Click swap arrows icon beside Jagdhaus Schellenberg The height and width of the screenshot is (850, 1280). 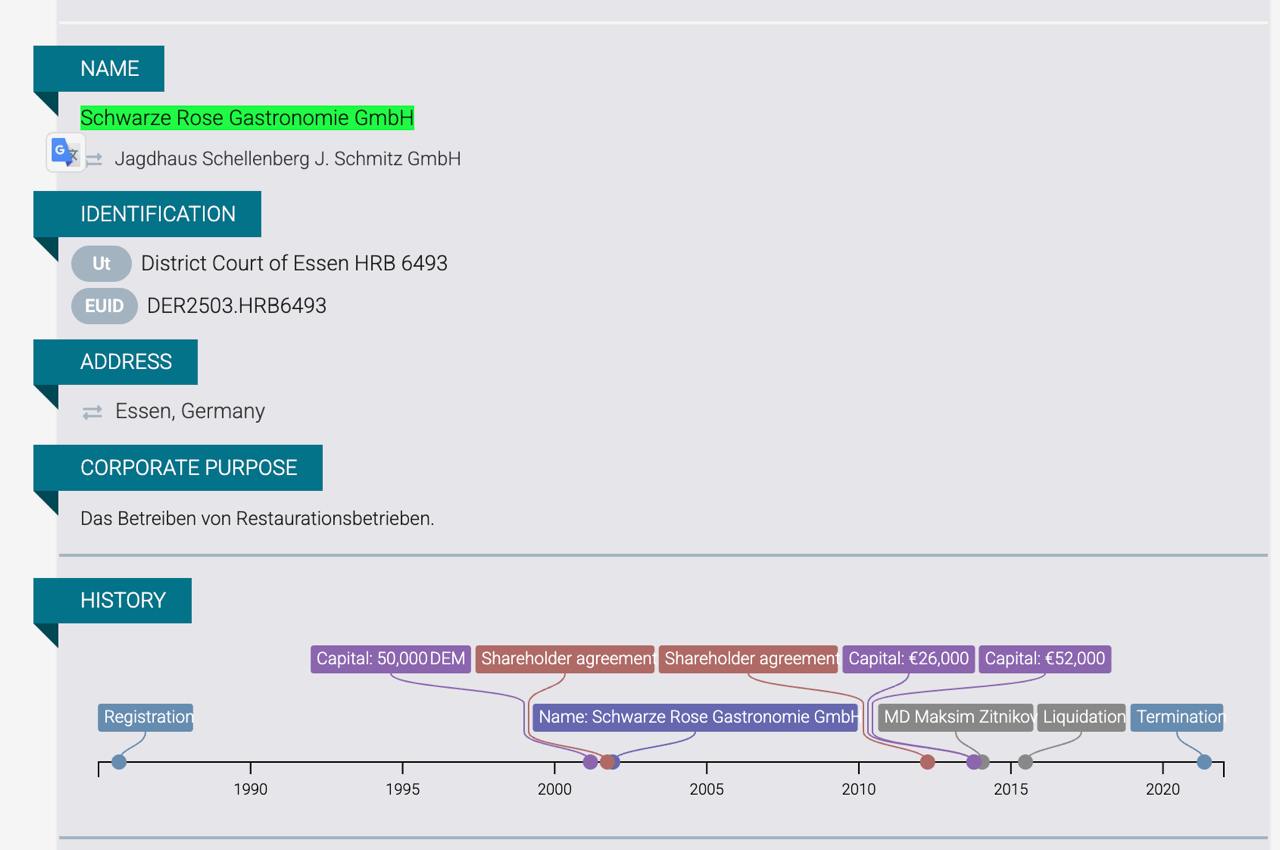94,159
